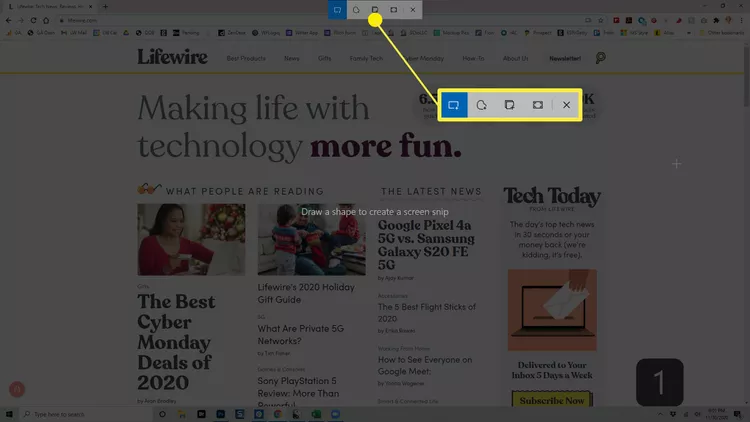750x422 pixels.
Task: Click author link by Tim Fisher
Action: 274,353
